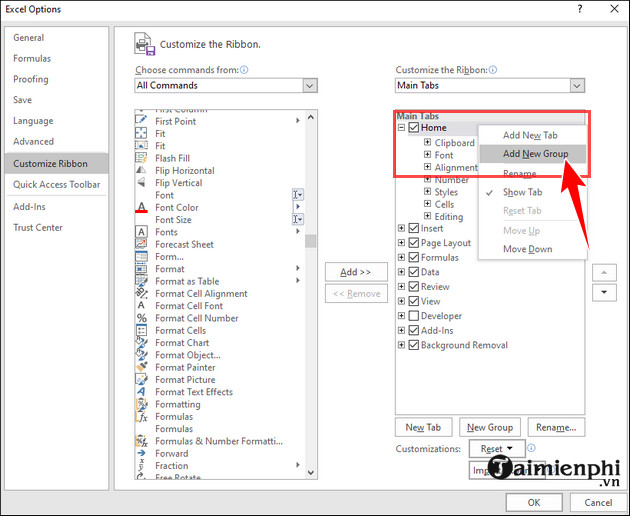Click info icon beside Choose commands from
Screen dimensions: 630x516
[x=244, y=70]
